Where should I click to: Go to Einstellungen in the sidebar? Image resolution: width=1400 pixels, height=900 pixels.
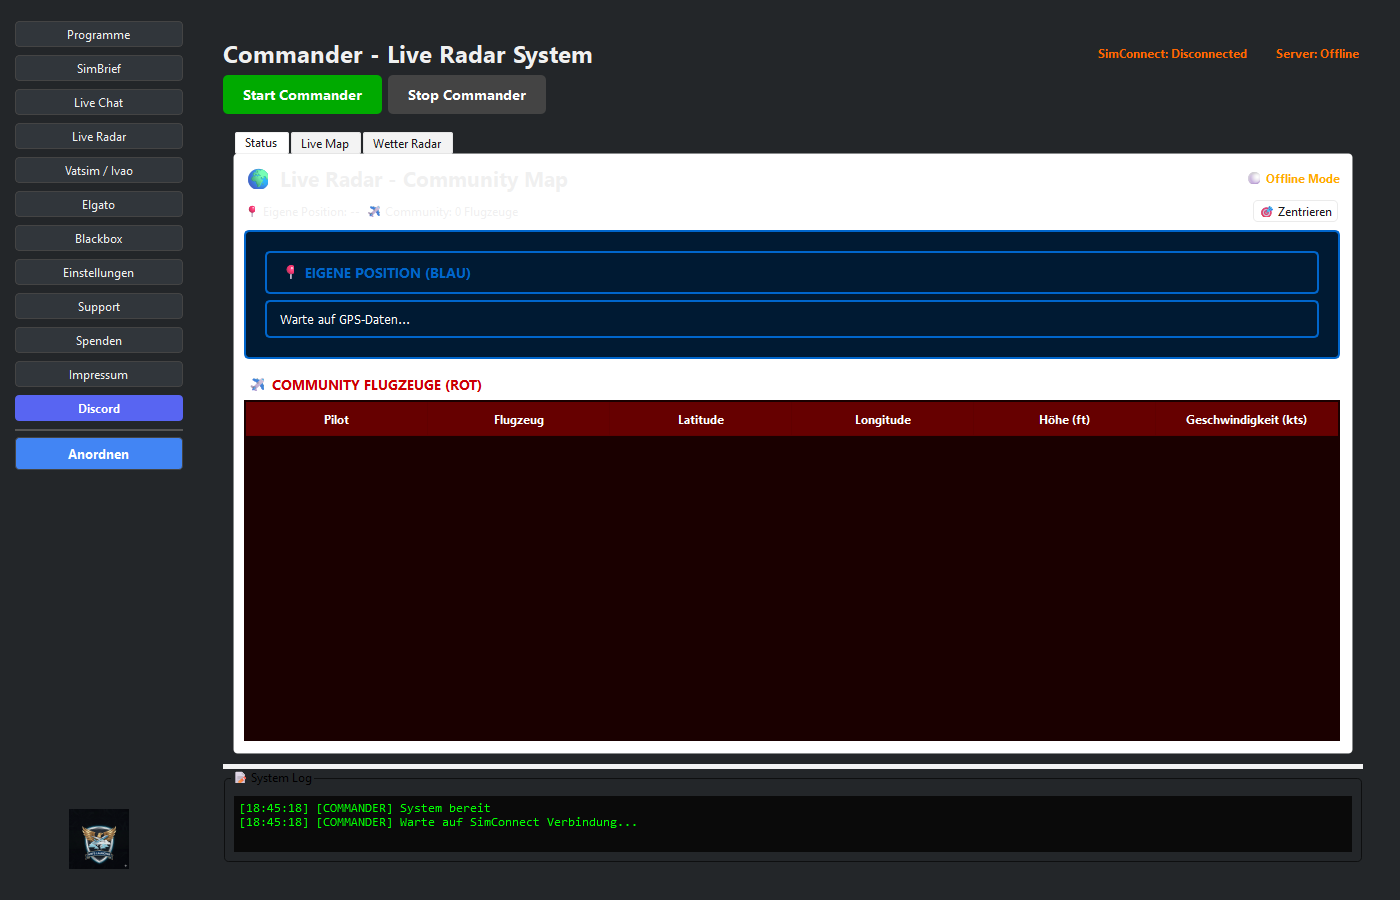tap(99, 273)
